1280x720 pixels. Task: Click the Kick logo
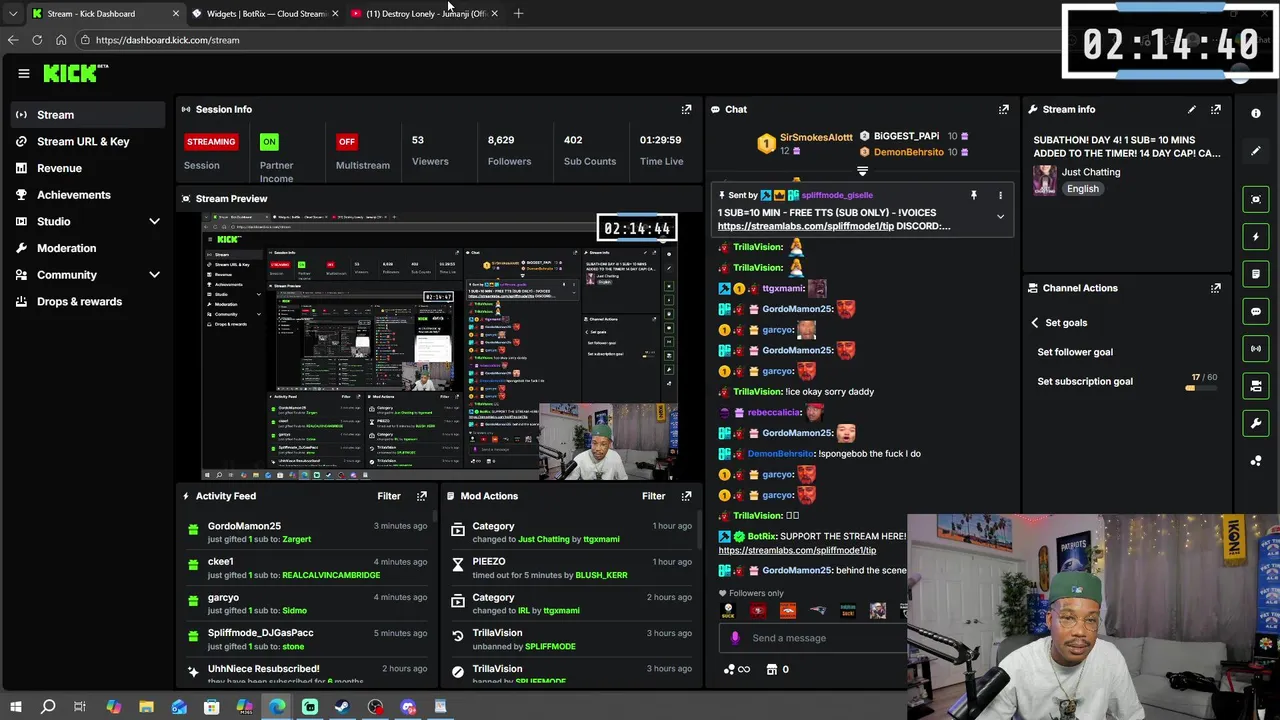coord(75,73)
